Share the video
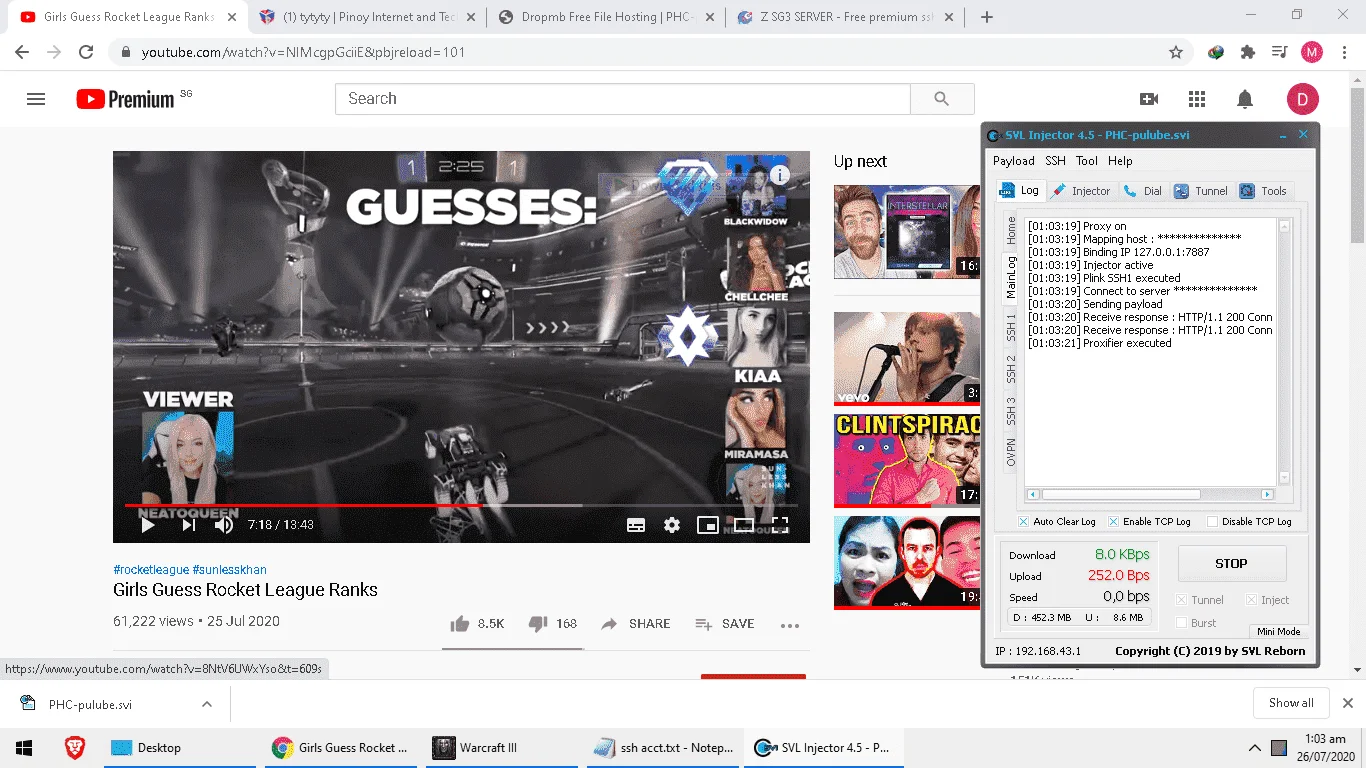Image resolution: width=1366 pixels, height=768 pixels. (635, 624)
